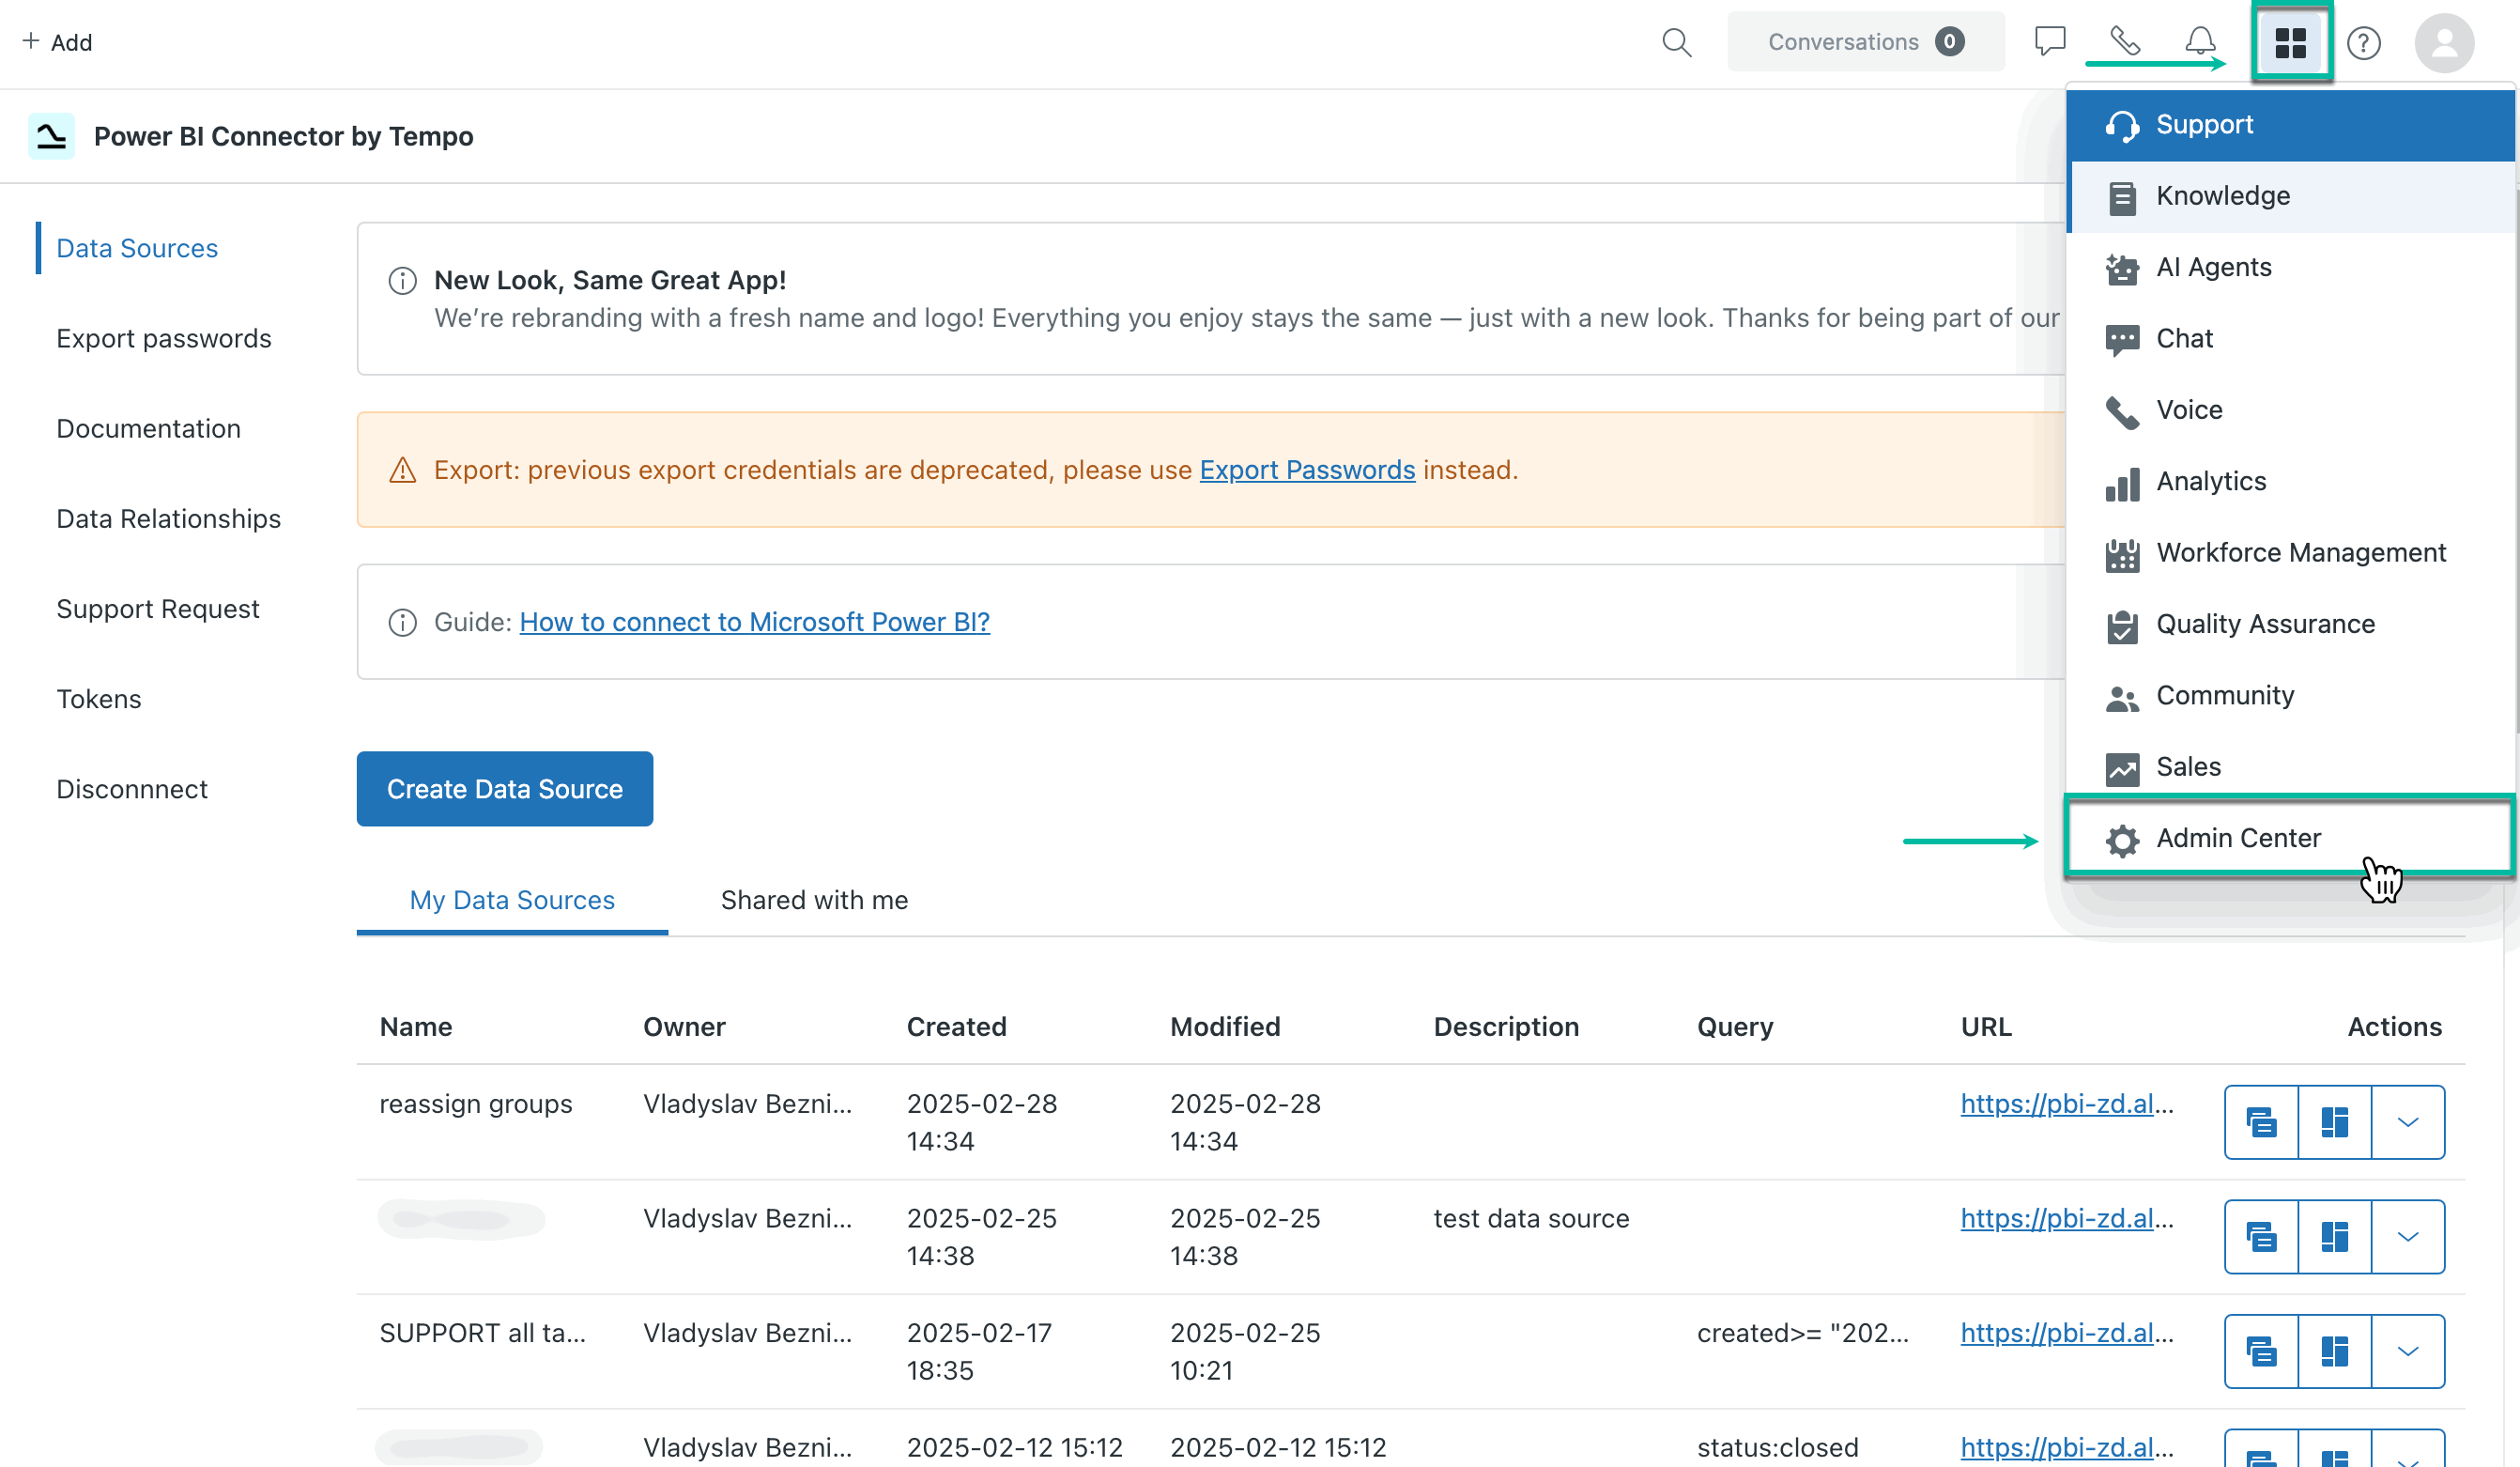Open the search icon in the top bar
Screen dimensions: 2520x1467
click(1677, 42)
